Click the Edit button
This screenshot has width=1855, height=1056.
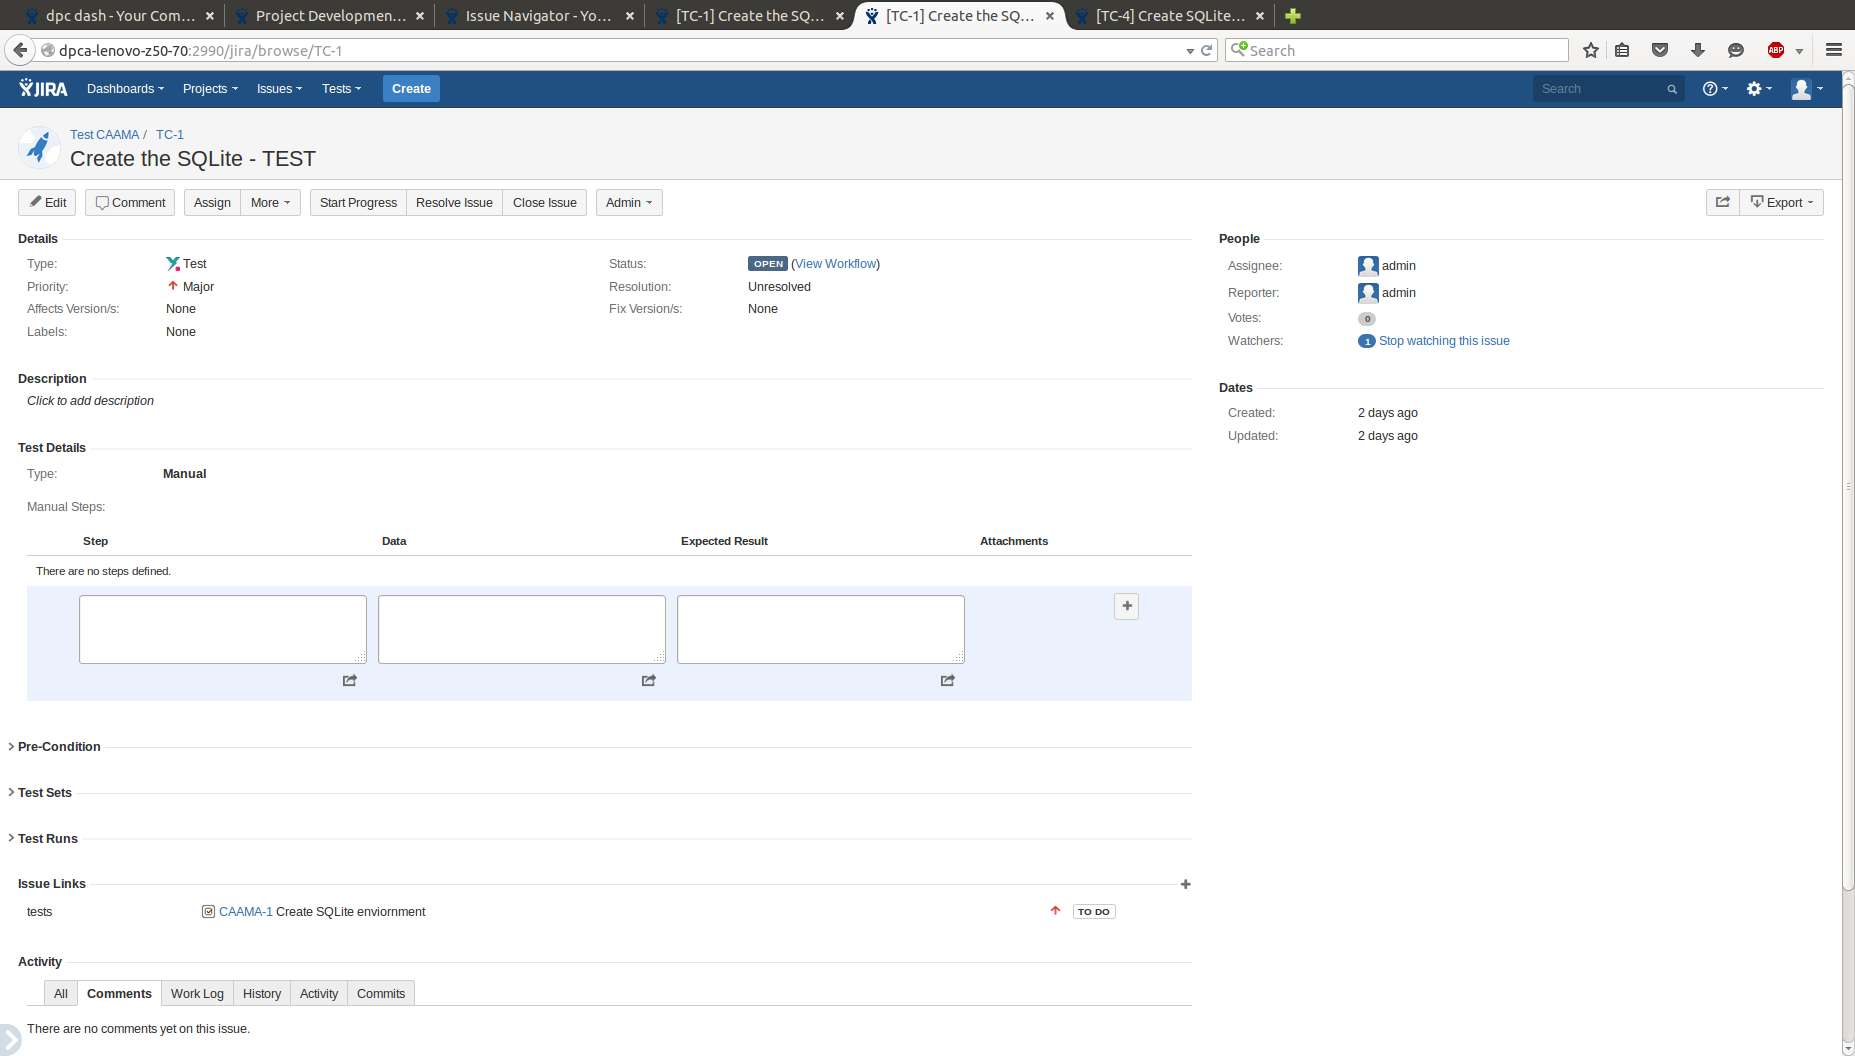(x=47, y=202)
